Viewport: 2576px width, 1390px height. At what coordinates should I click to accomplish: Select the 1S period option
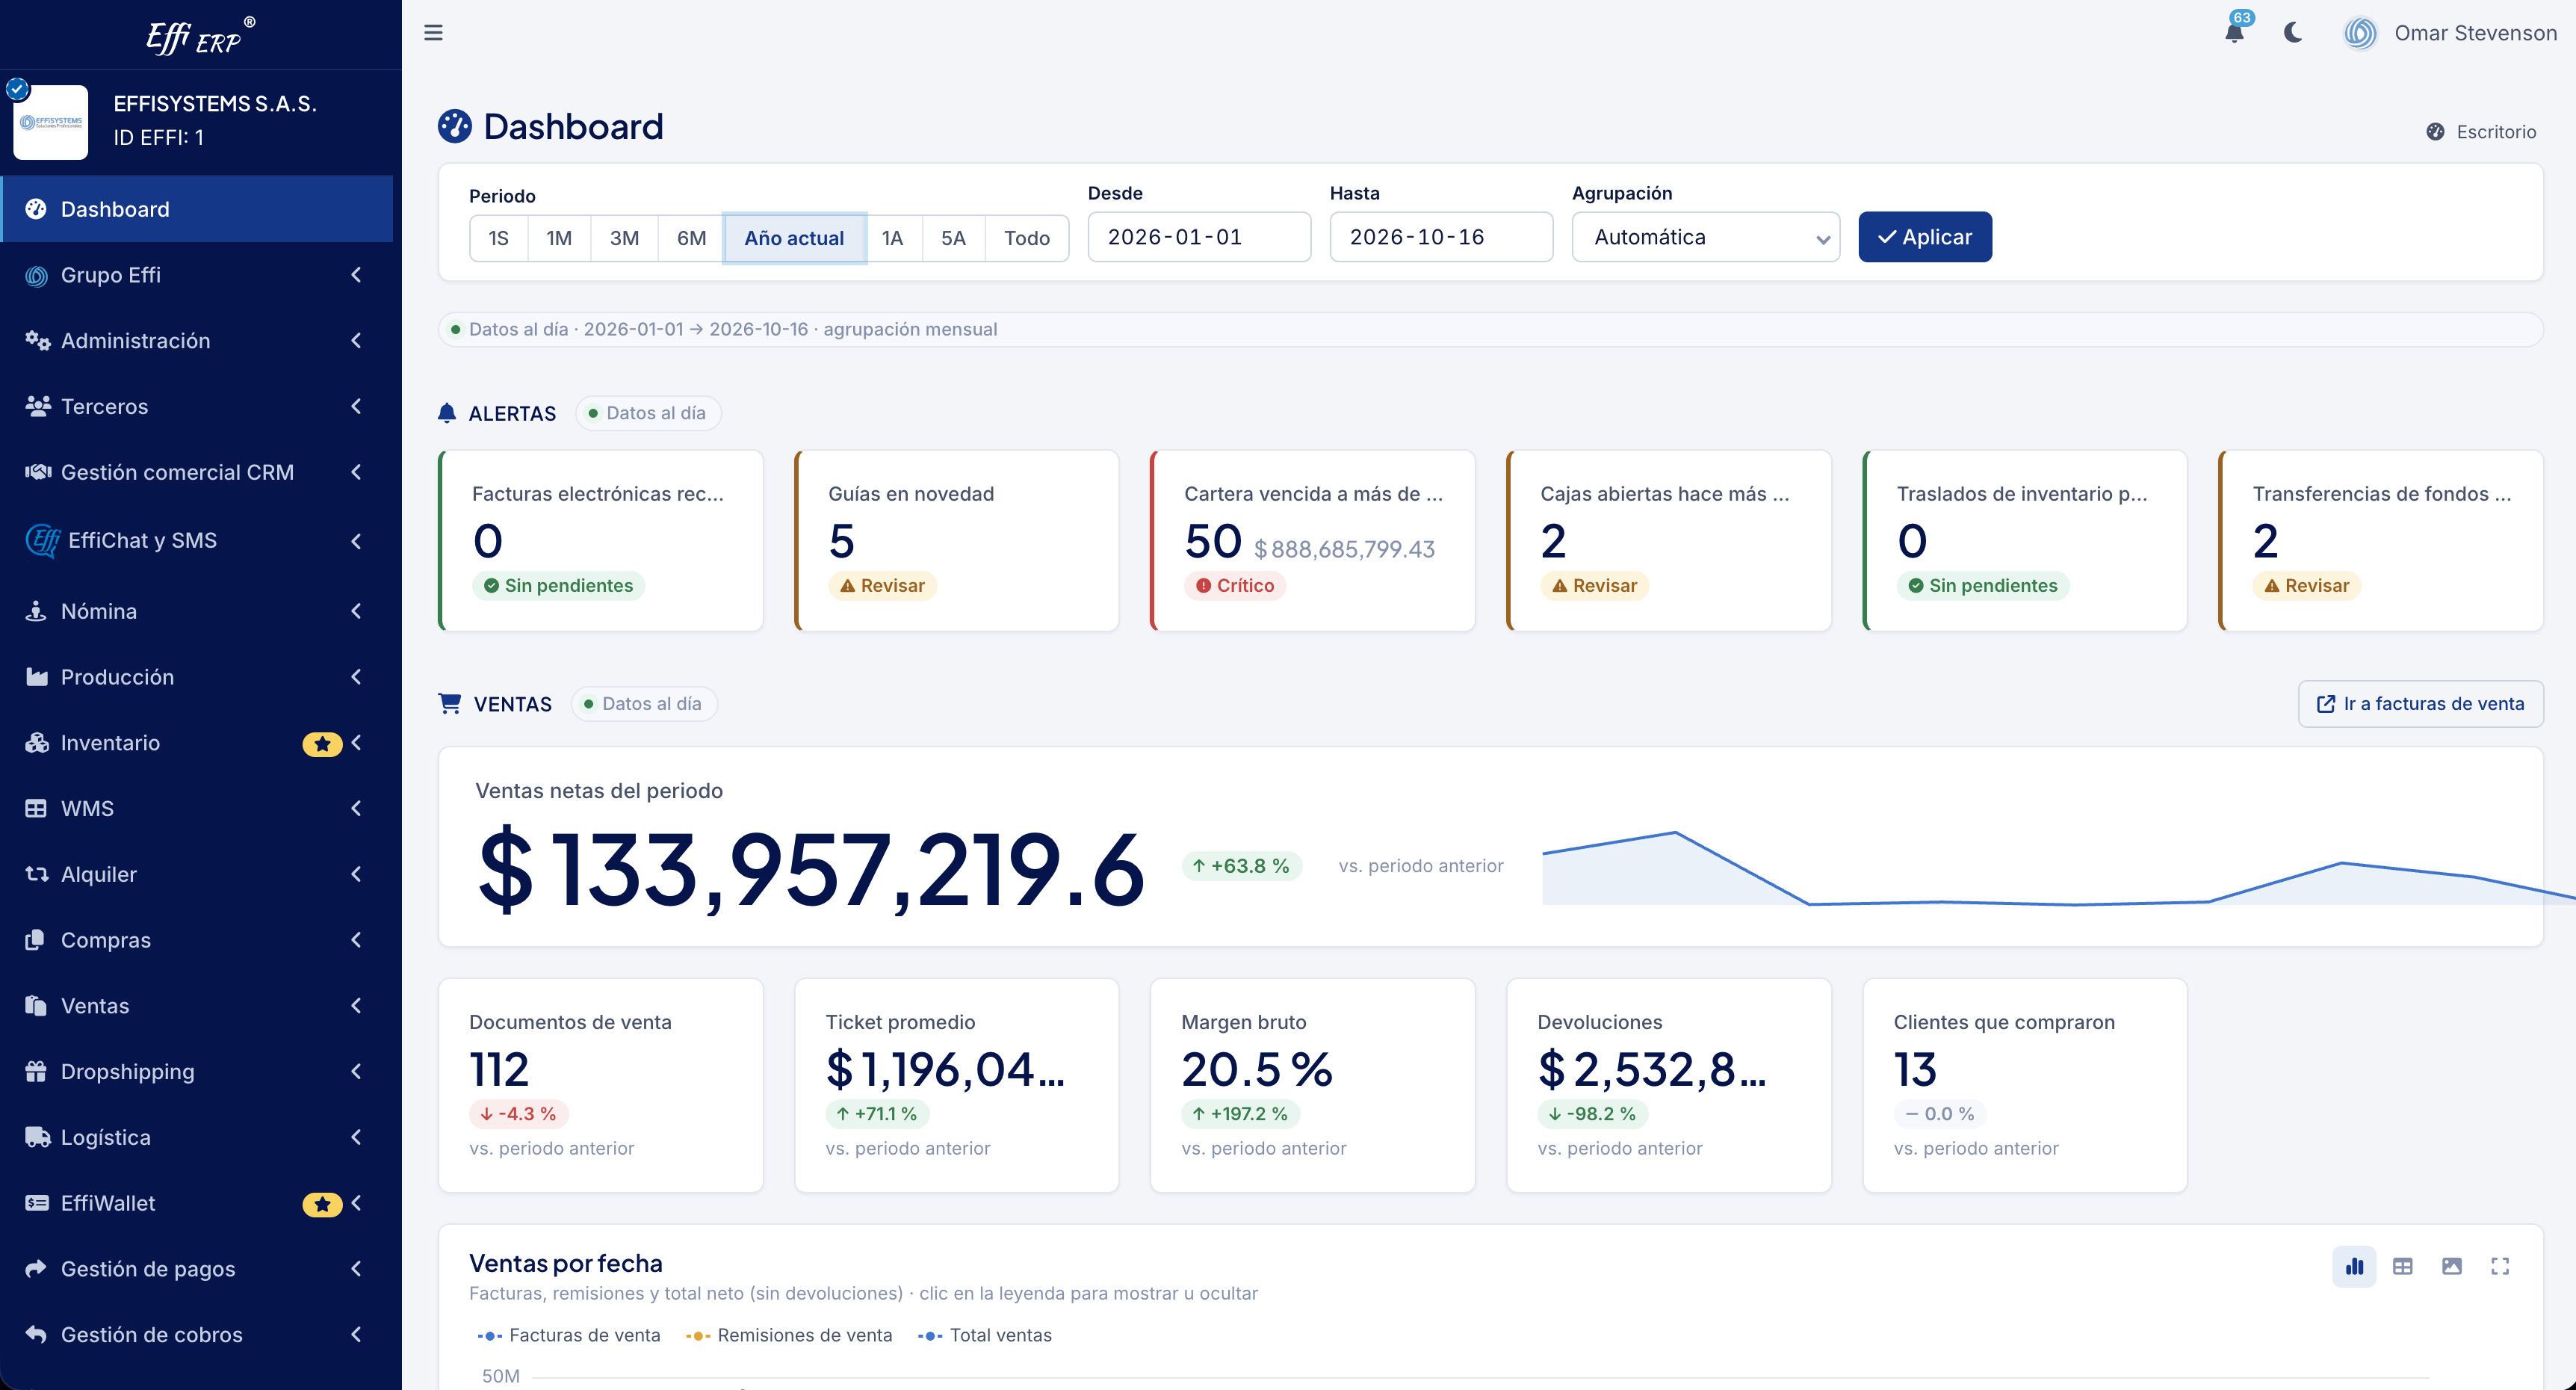tap(499, 238)
